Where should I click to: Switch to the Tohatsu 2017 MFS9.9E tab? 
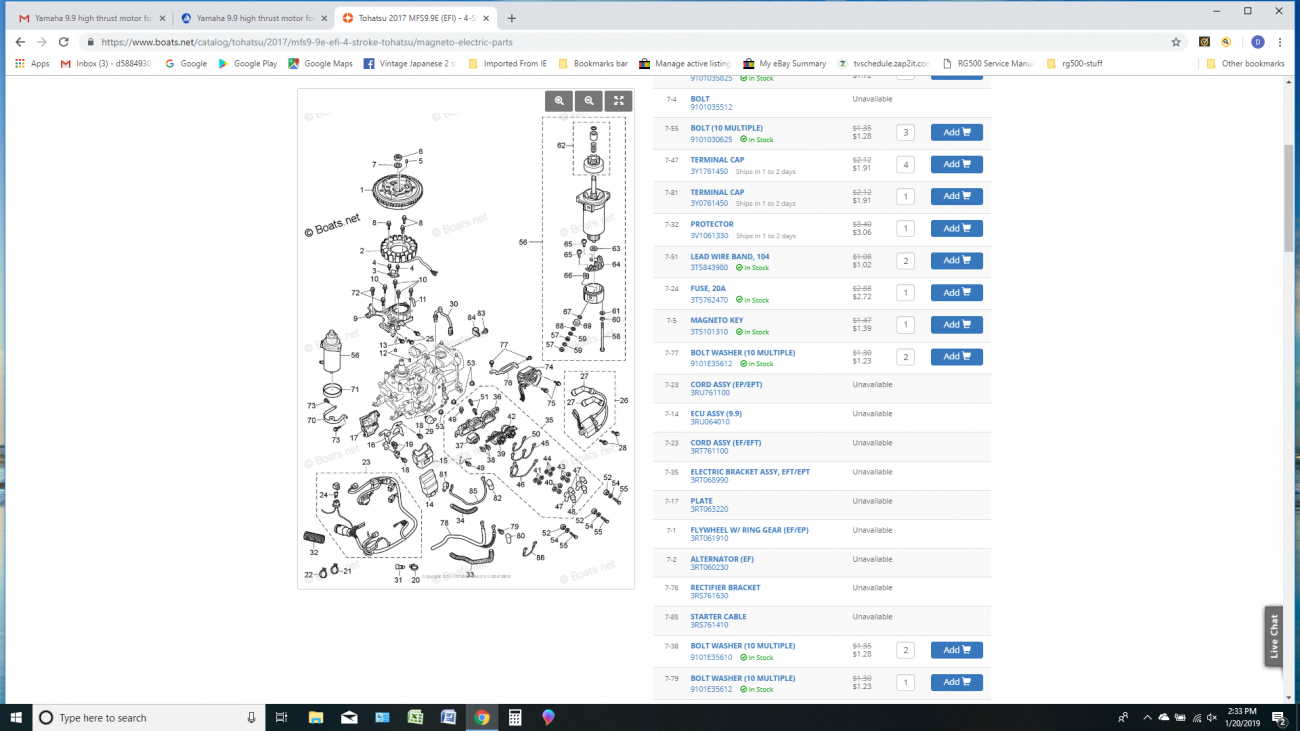click(x=415, y=18)
